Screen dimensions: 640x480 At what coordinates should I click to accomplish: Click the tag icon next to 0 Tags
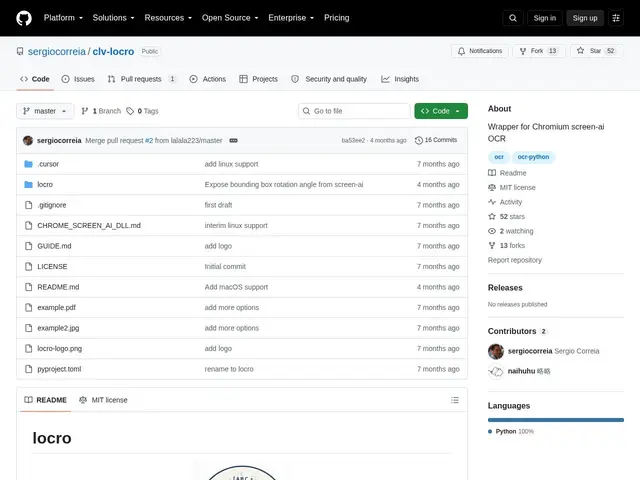tap(130, 111)
